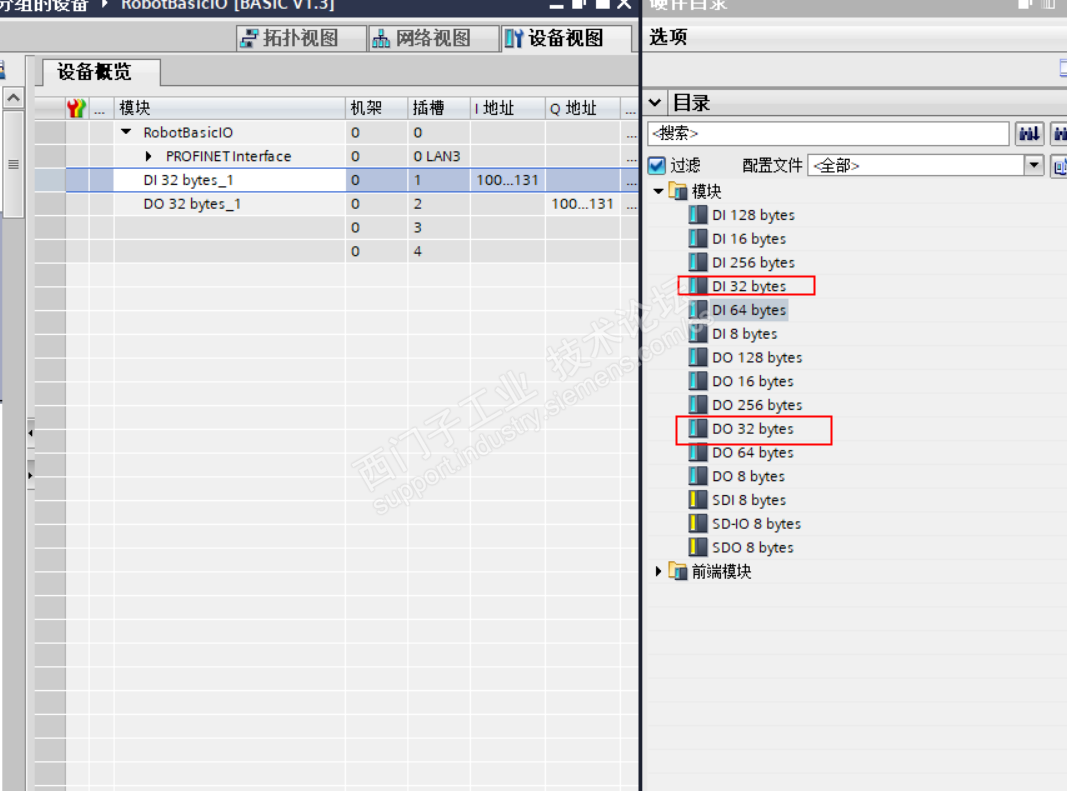Expand the PROFINET Interface row
The width and height of the screenshot is (1067, 791).
pyautogui.click(x=148, y=157)
